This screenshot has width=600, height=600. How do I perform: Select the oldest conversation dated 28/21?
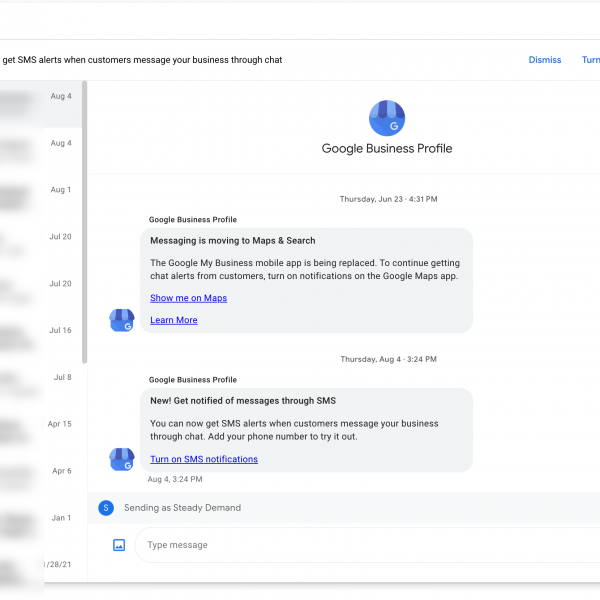(x=40, y=565)
